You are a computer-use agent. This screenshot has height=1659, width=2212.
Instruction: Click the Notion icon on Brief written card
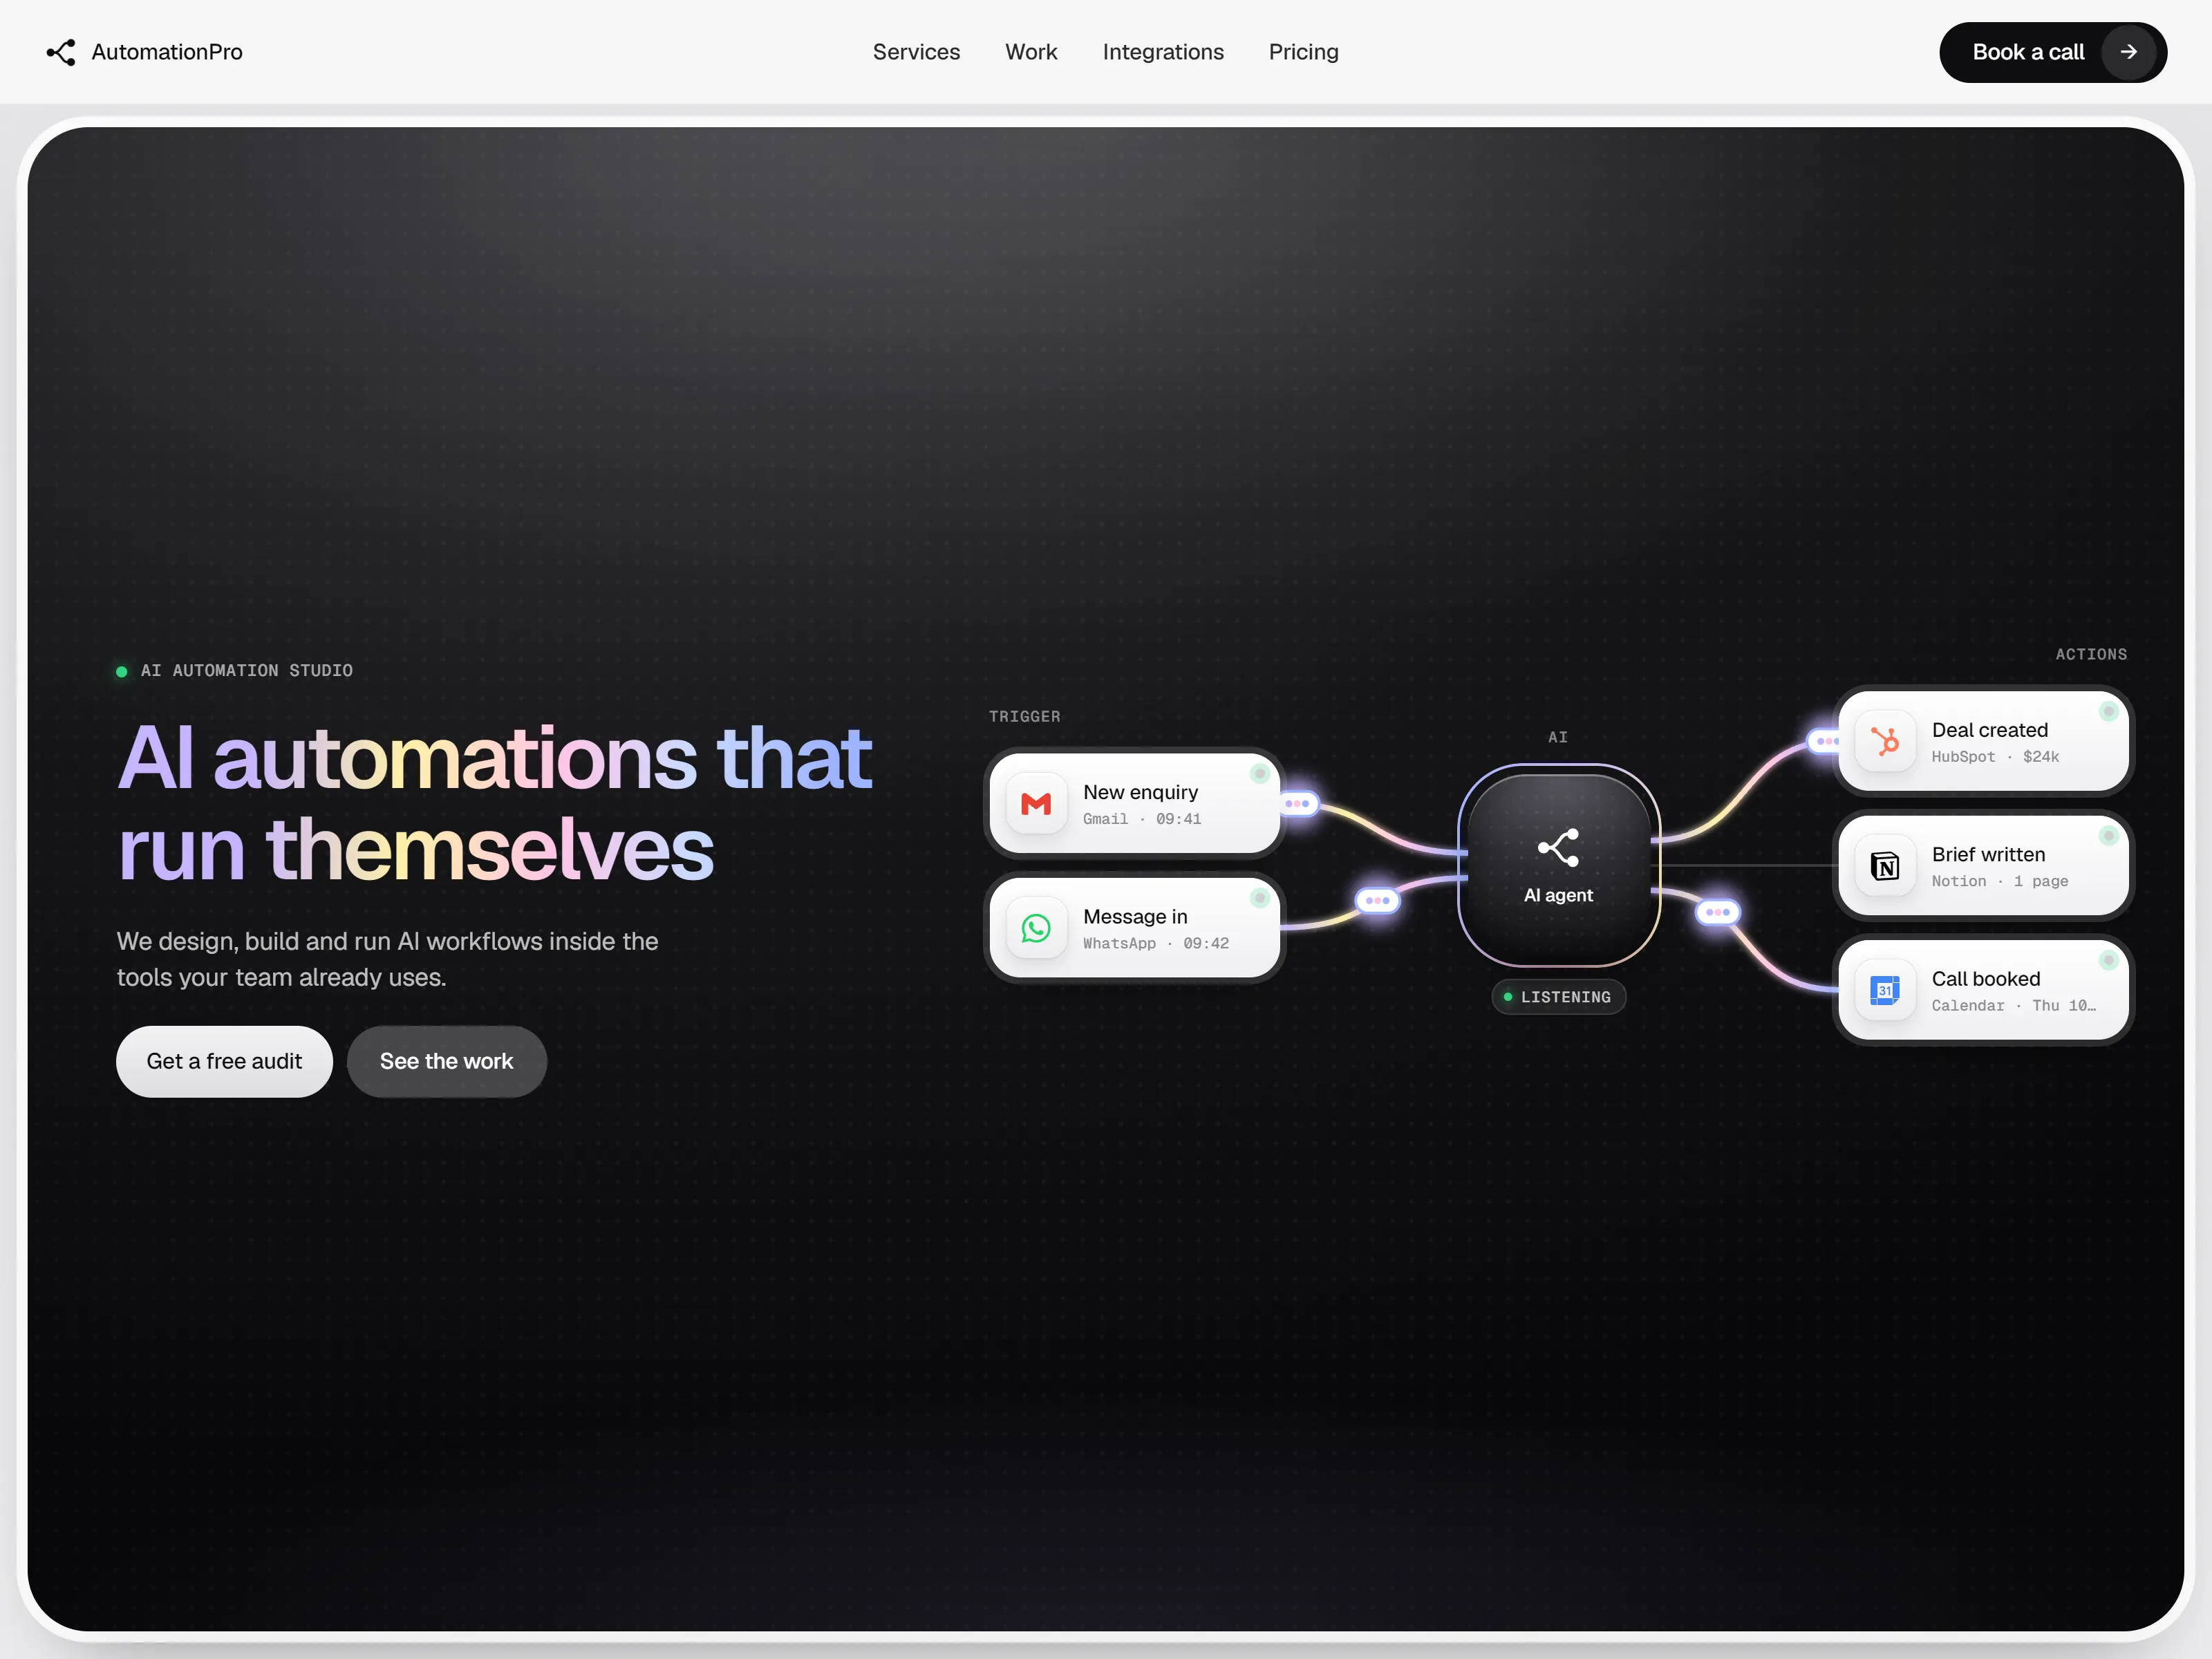click(x=1885, y=866)
